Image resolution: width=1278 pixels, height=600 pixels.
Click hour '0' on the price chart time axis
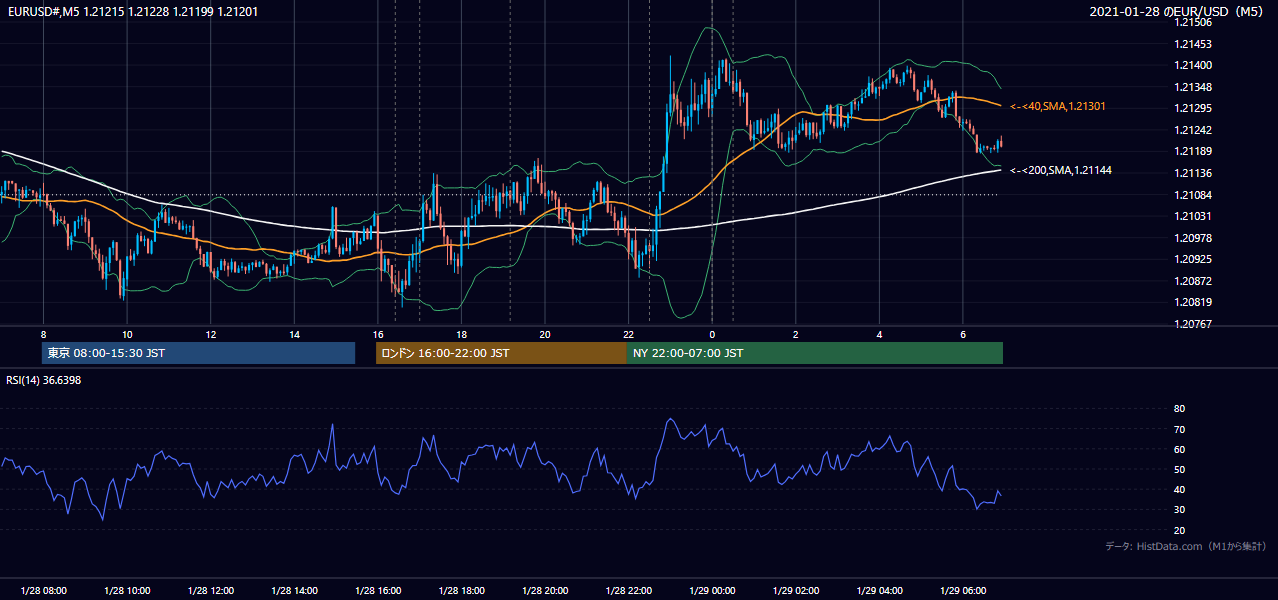712,334
